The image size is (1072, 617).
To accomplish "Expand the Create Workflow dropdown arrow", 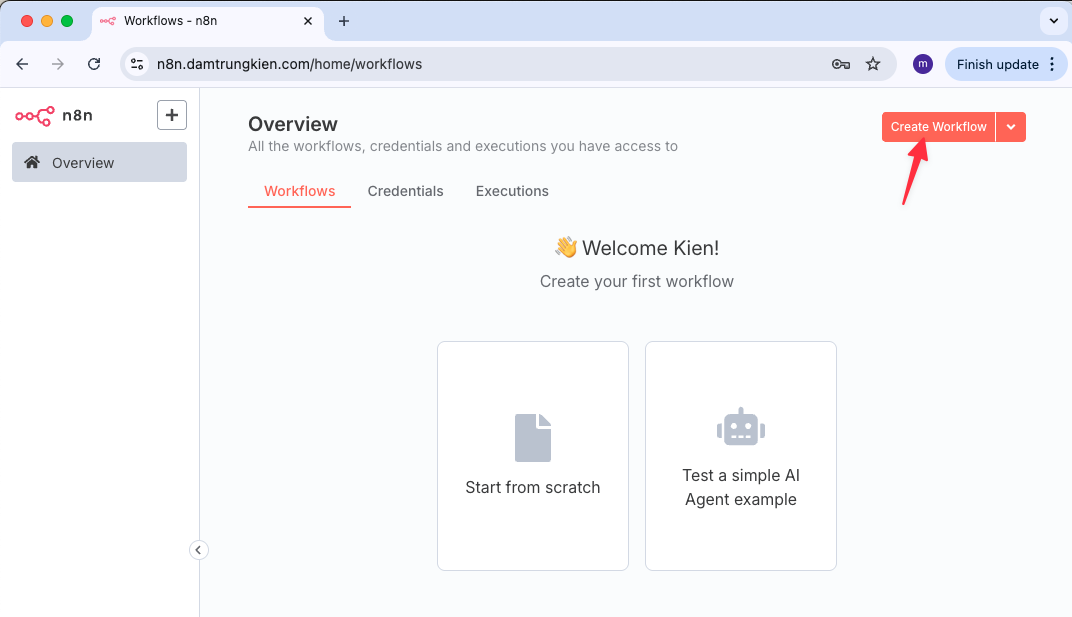I will tap(1011, 127).
